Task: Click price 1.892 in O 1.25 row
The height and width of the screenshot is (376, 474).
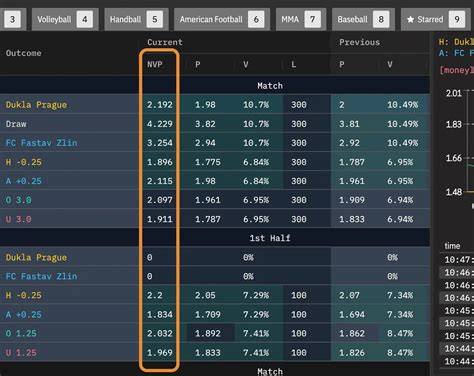Action: pyautogui.click(x=208, y=333)
